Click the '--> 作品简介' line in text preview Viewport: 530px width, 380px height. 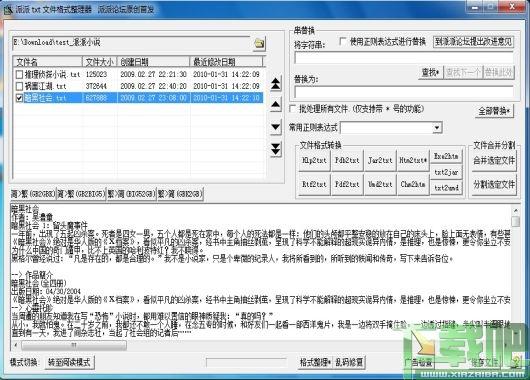32,275
